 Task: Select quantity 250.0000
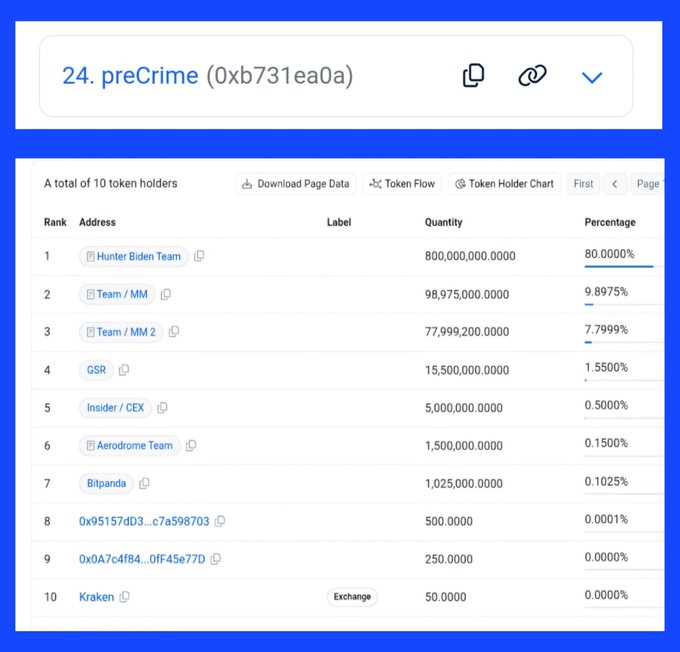point(449,559)
